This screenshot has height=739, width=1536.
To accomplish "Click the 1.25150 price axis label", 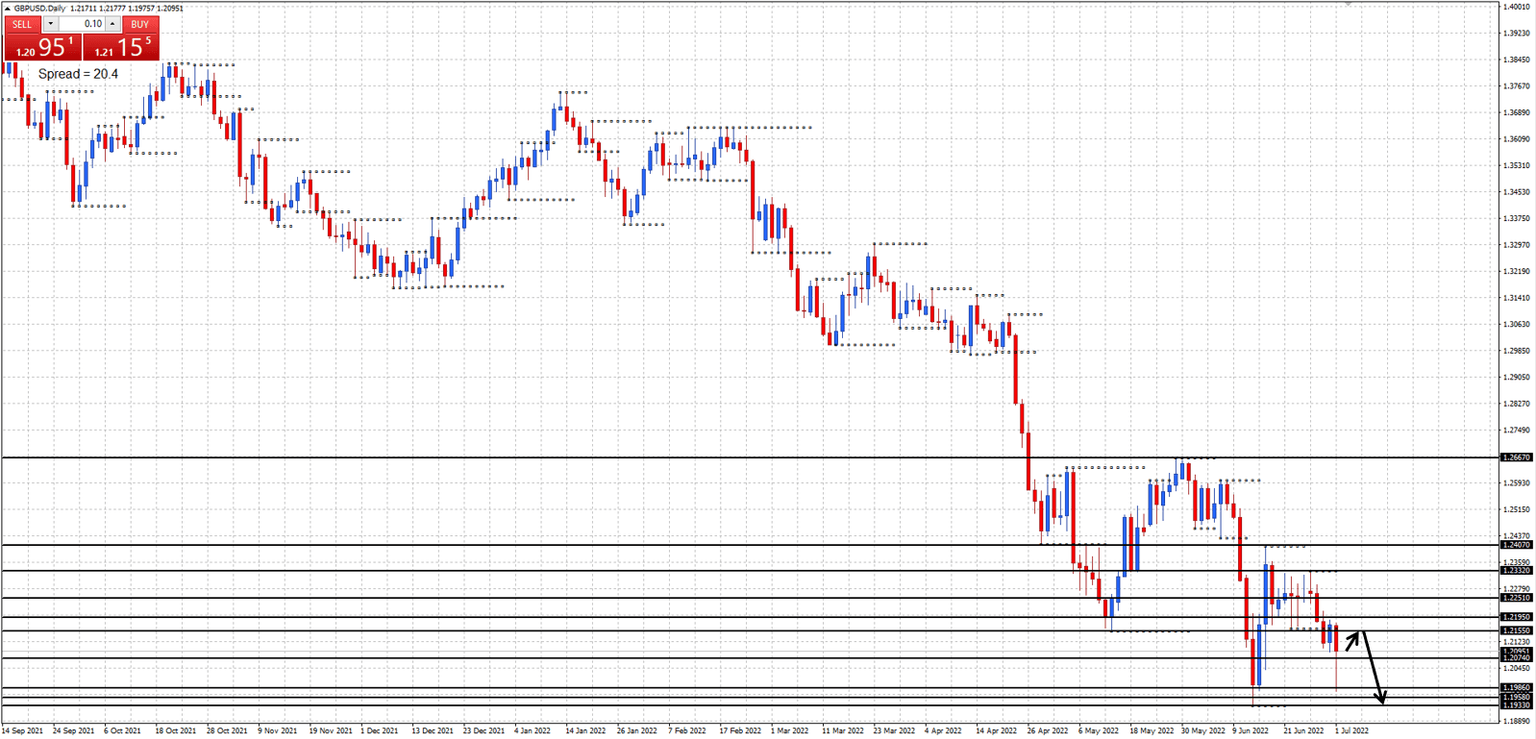I will (1518, 510).
